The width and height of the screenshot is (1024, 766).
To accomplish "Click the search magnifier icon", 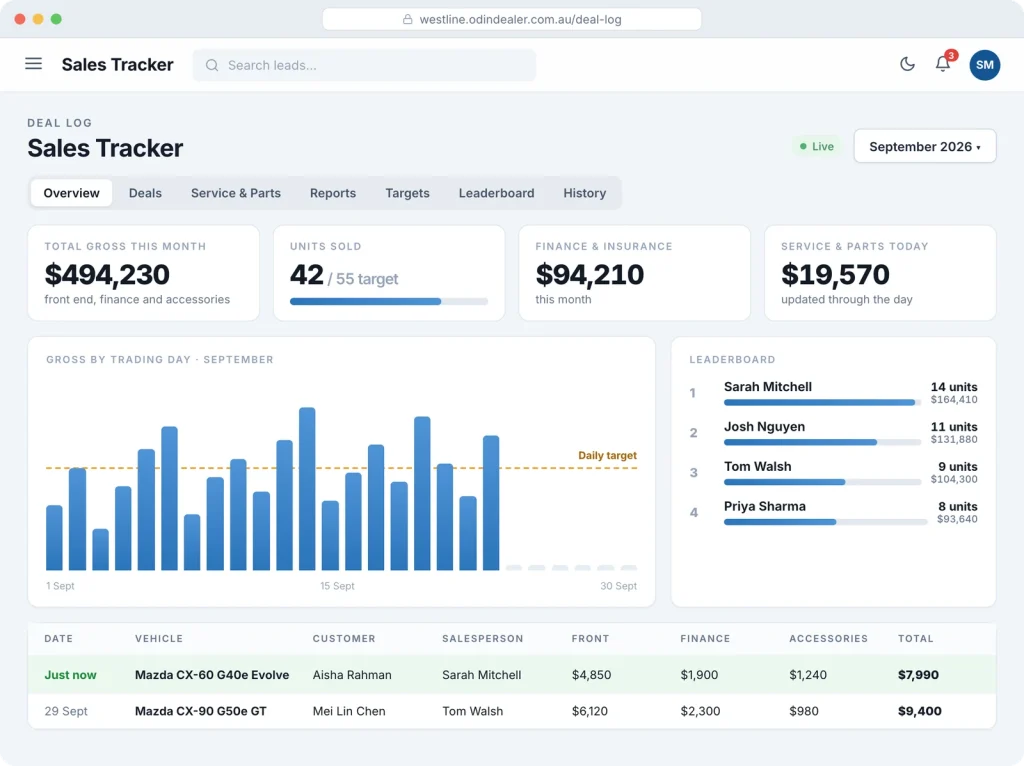I will tap(212, 65).
